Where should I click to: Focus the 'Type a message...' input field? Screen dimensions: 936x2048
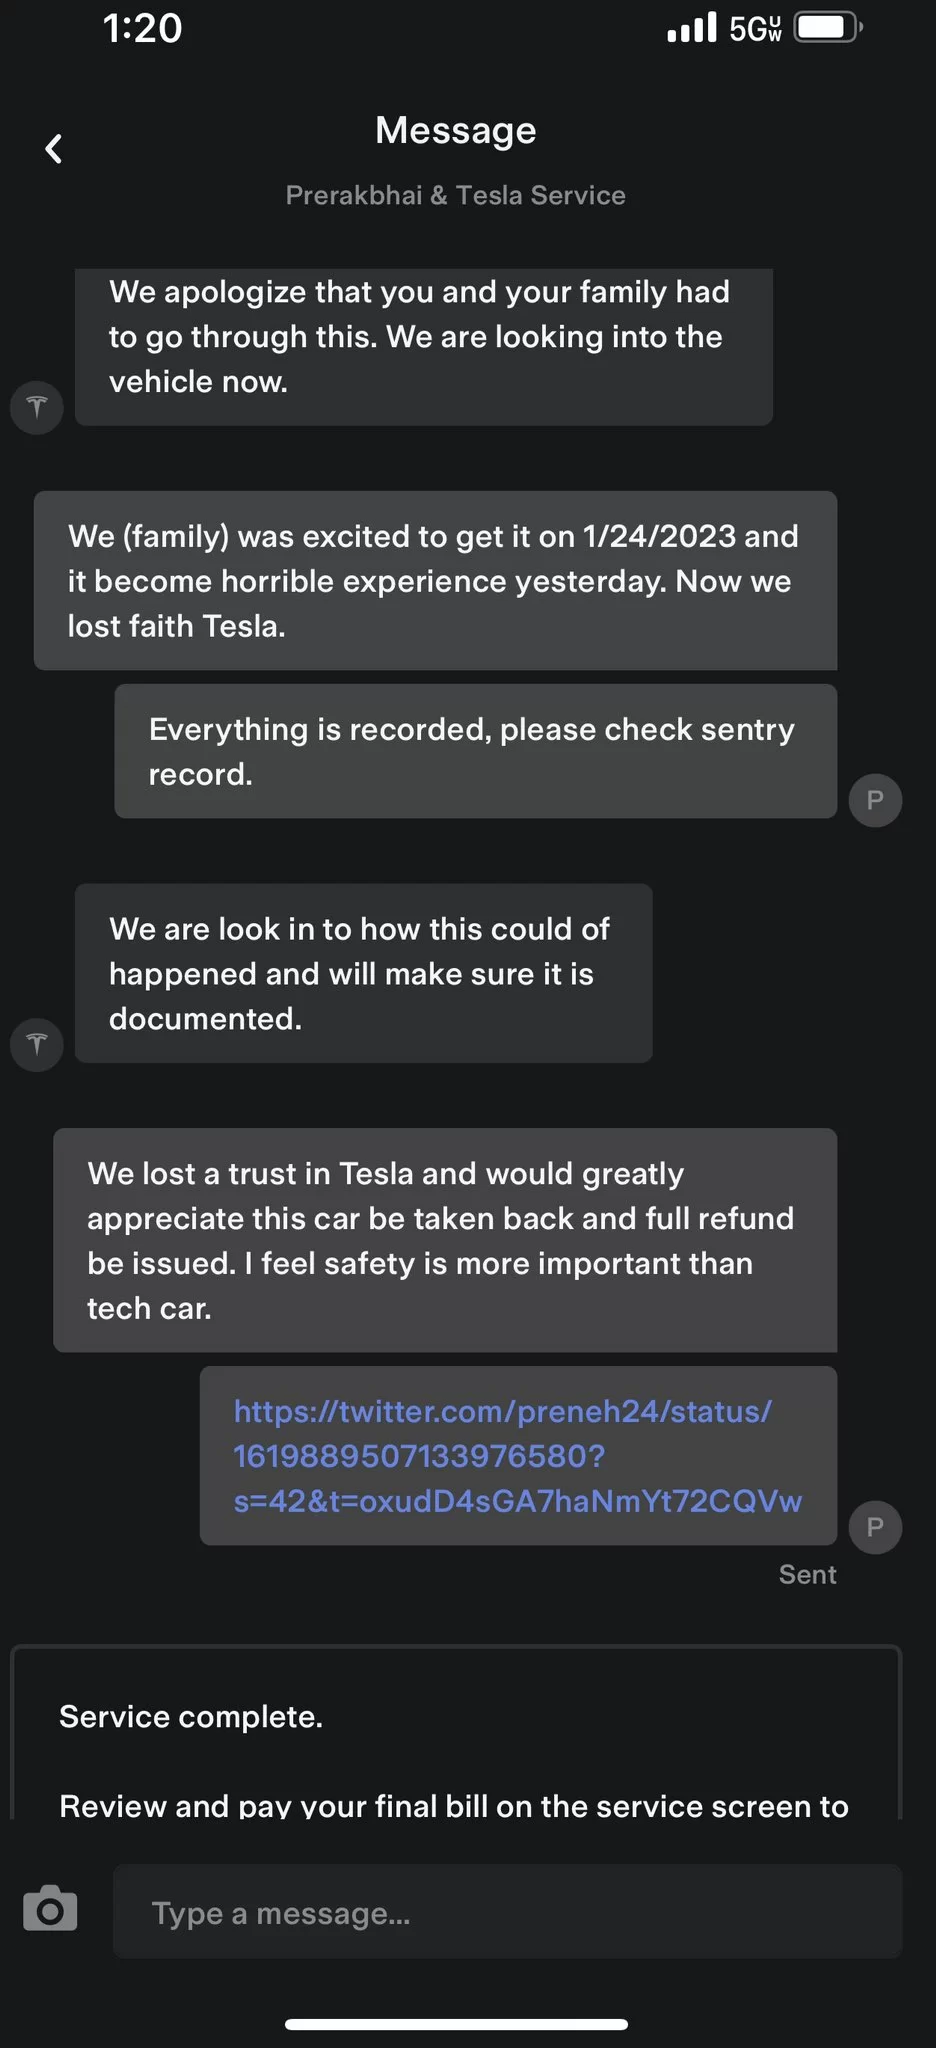[x=507, y=1911]
